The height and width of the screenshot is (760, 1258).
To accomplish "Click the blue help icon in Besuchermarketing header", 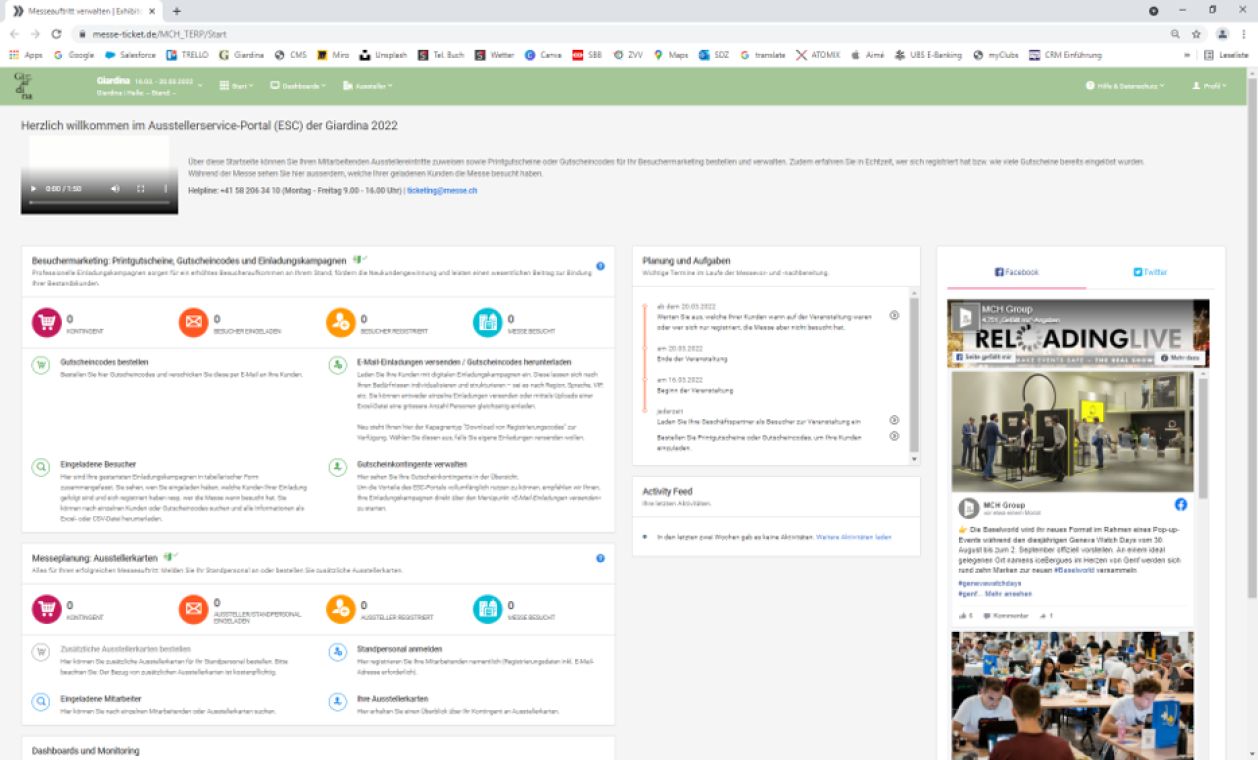I will pos(600,266).
